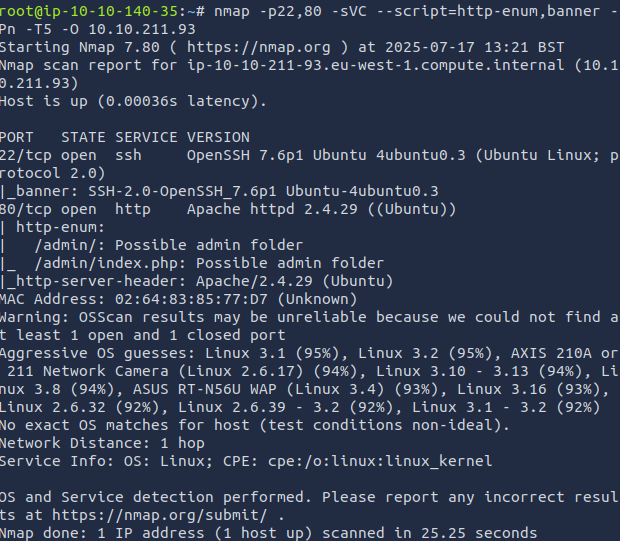Click the /admin/index.php path text
620x541 pixels.
(x=106, y=263)
